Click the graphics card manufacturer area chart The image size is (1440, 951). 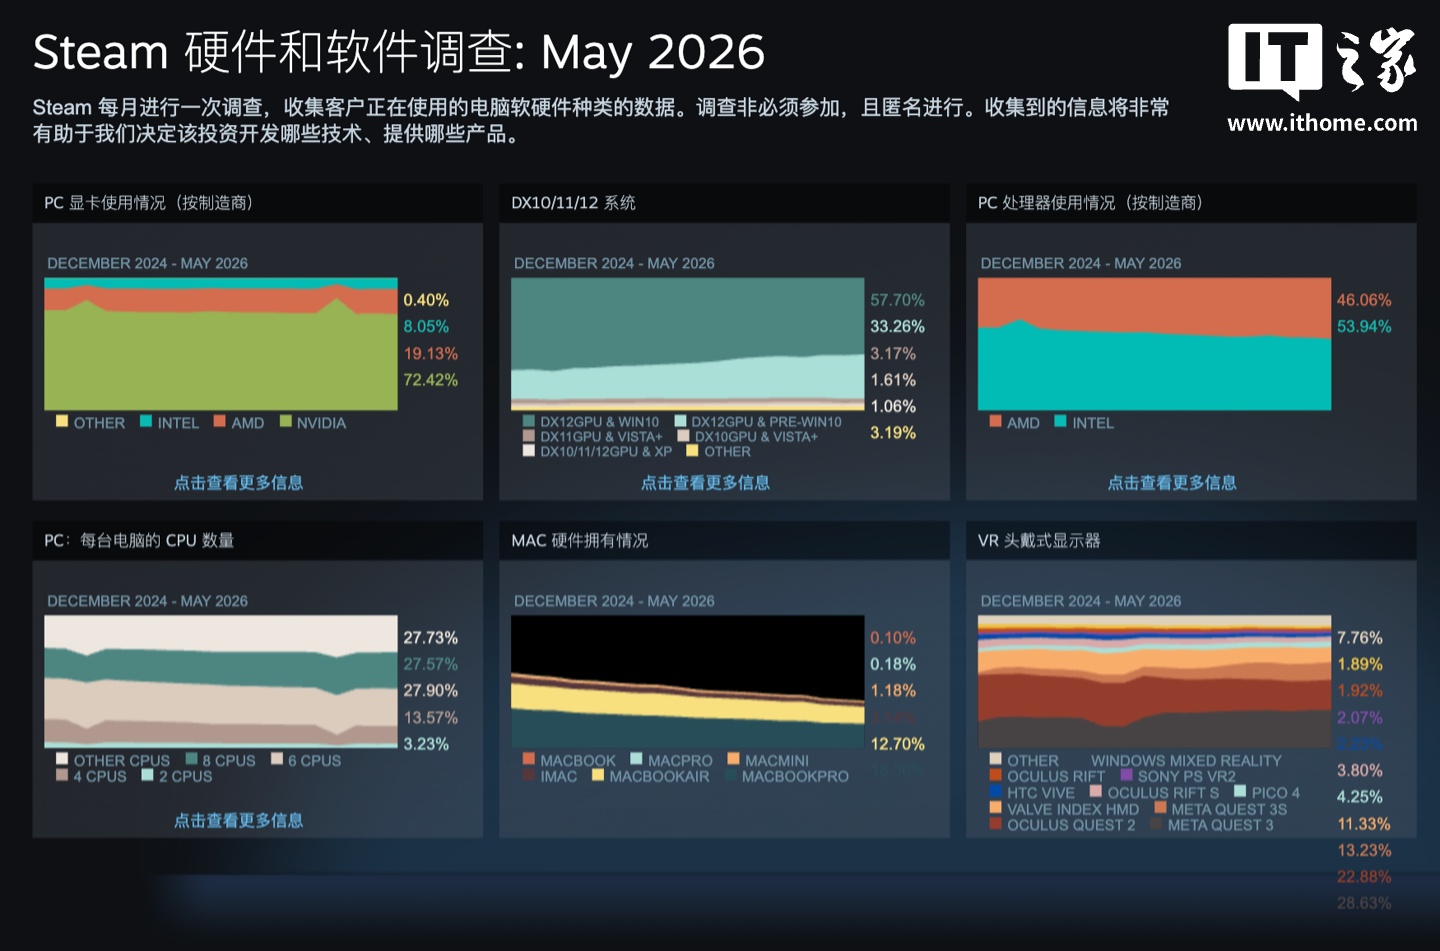click(x=221, y=344)
